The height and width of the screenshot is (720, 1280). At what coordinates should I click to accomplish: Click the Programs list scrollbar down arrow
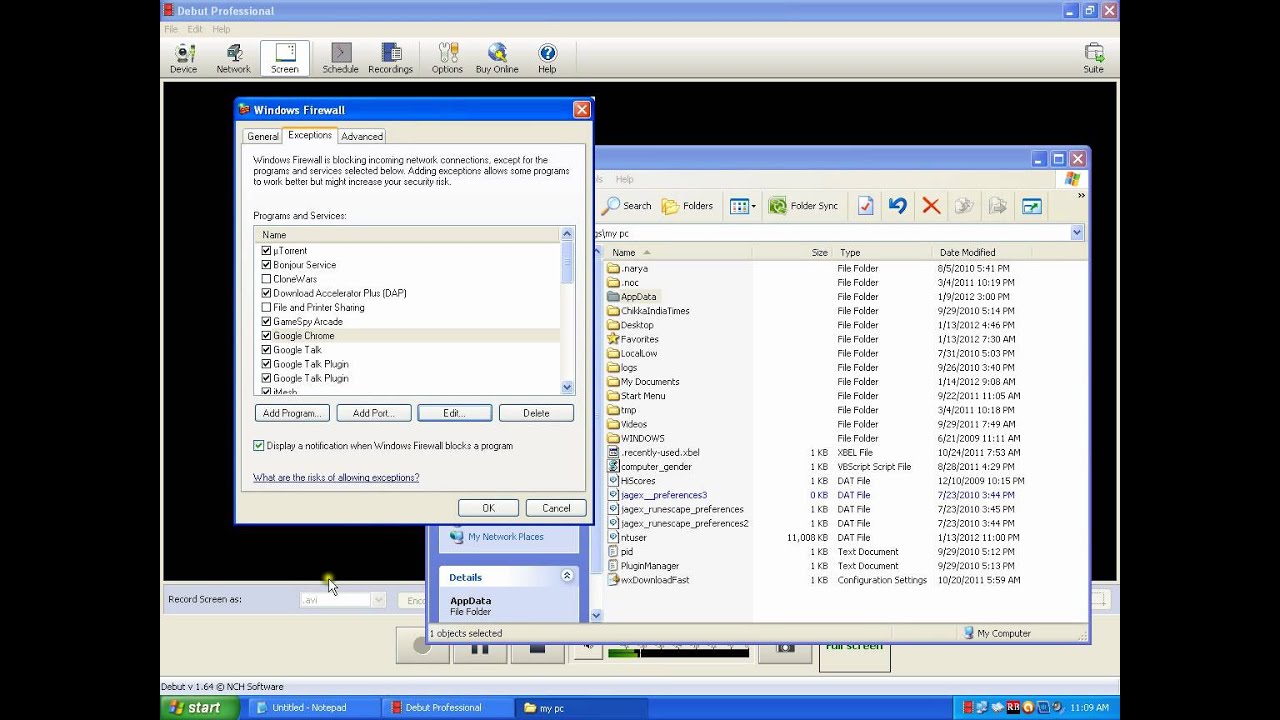[x=567, y=387]
